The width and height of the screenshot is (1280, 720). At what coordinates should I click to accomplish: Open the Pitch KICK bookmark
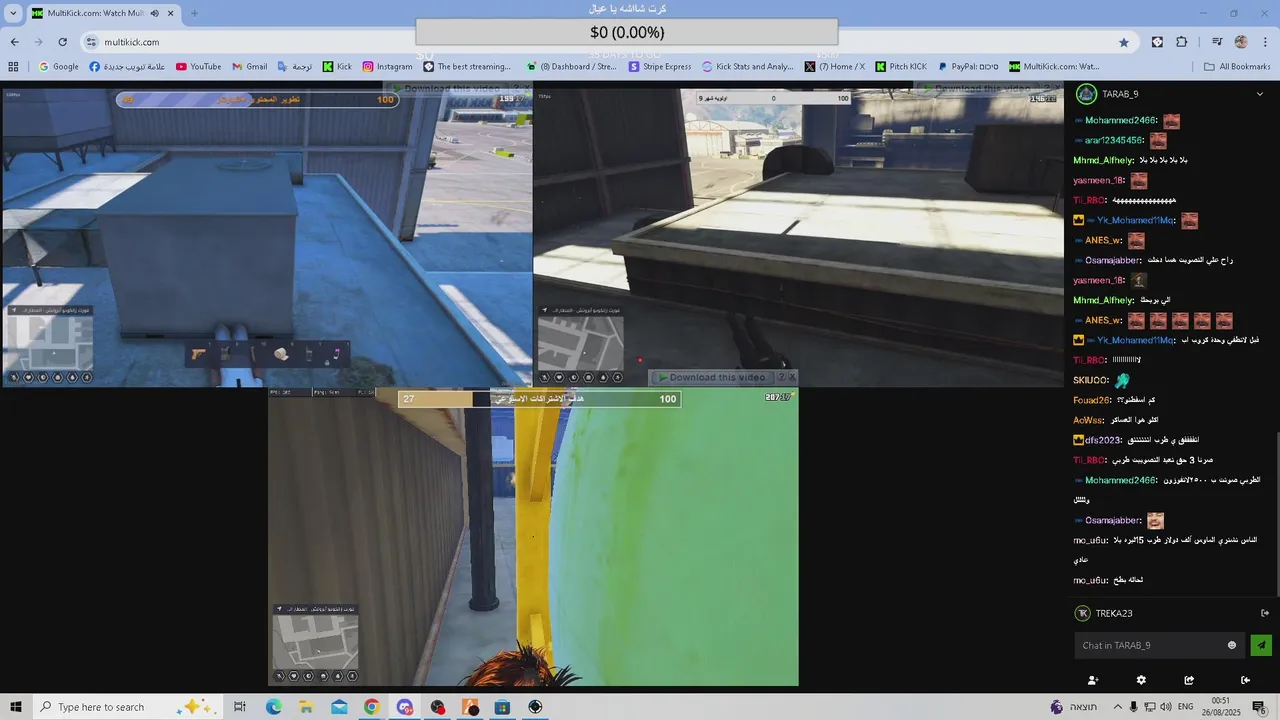coord(901,67)
